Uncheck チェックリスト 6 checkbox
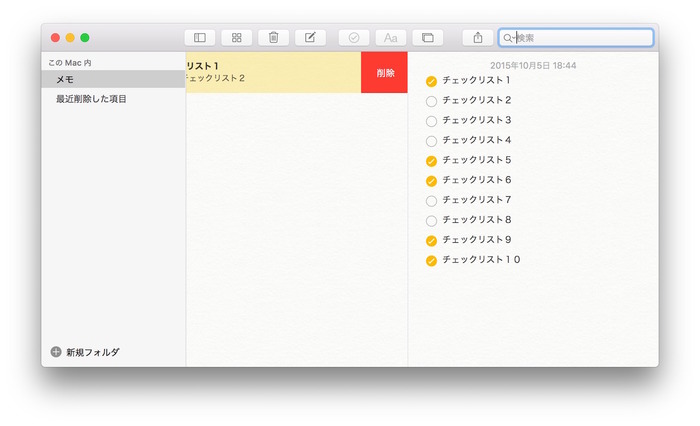Image resolution: width=700 pixels, height=426 pixels. click(x=431, y=181)
